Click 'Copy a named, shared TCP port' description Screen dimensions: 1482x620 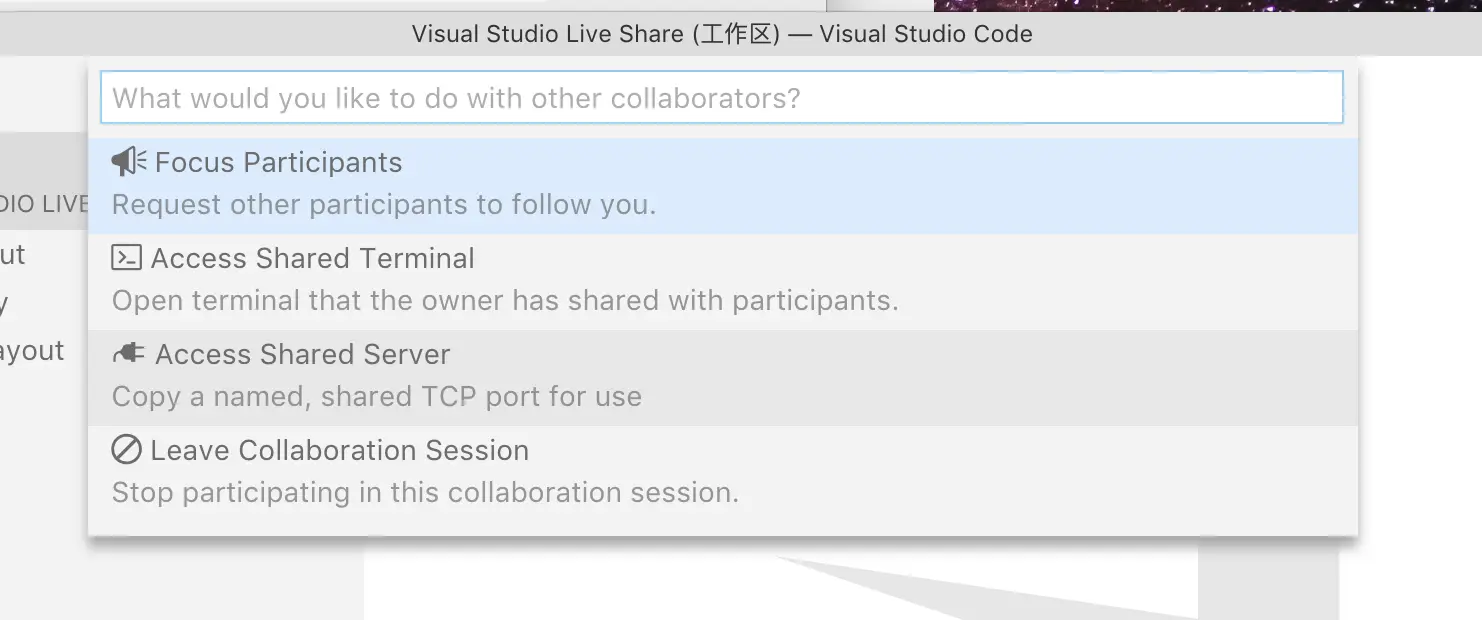376,397
